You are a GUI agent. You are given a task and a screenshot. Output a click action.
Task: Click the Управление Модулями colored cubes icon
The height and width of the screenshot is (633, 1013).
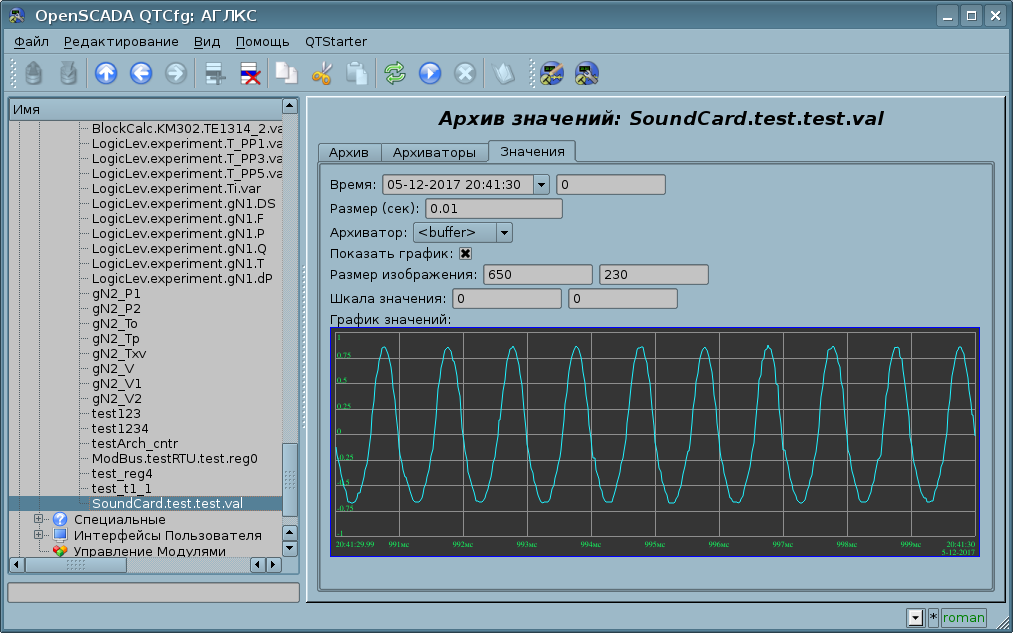(x=60, y=551)
